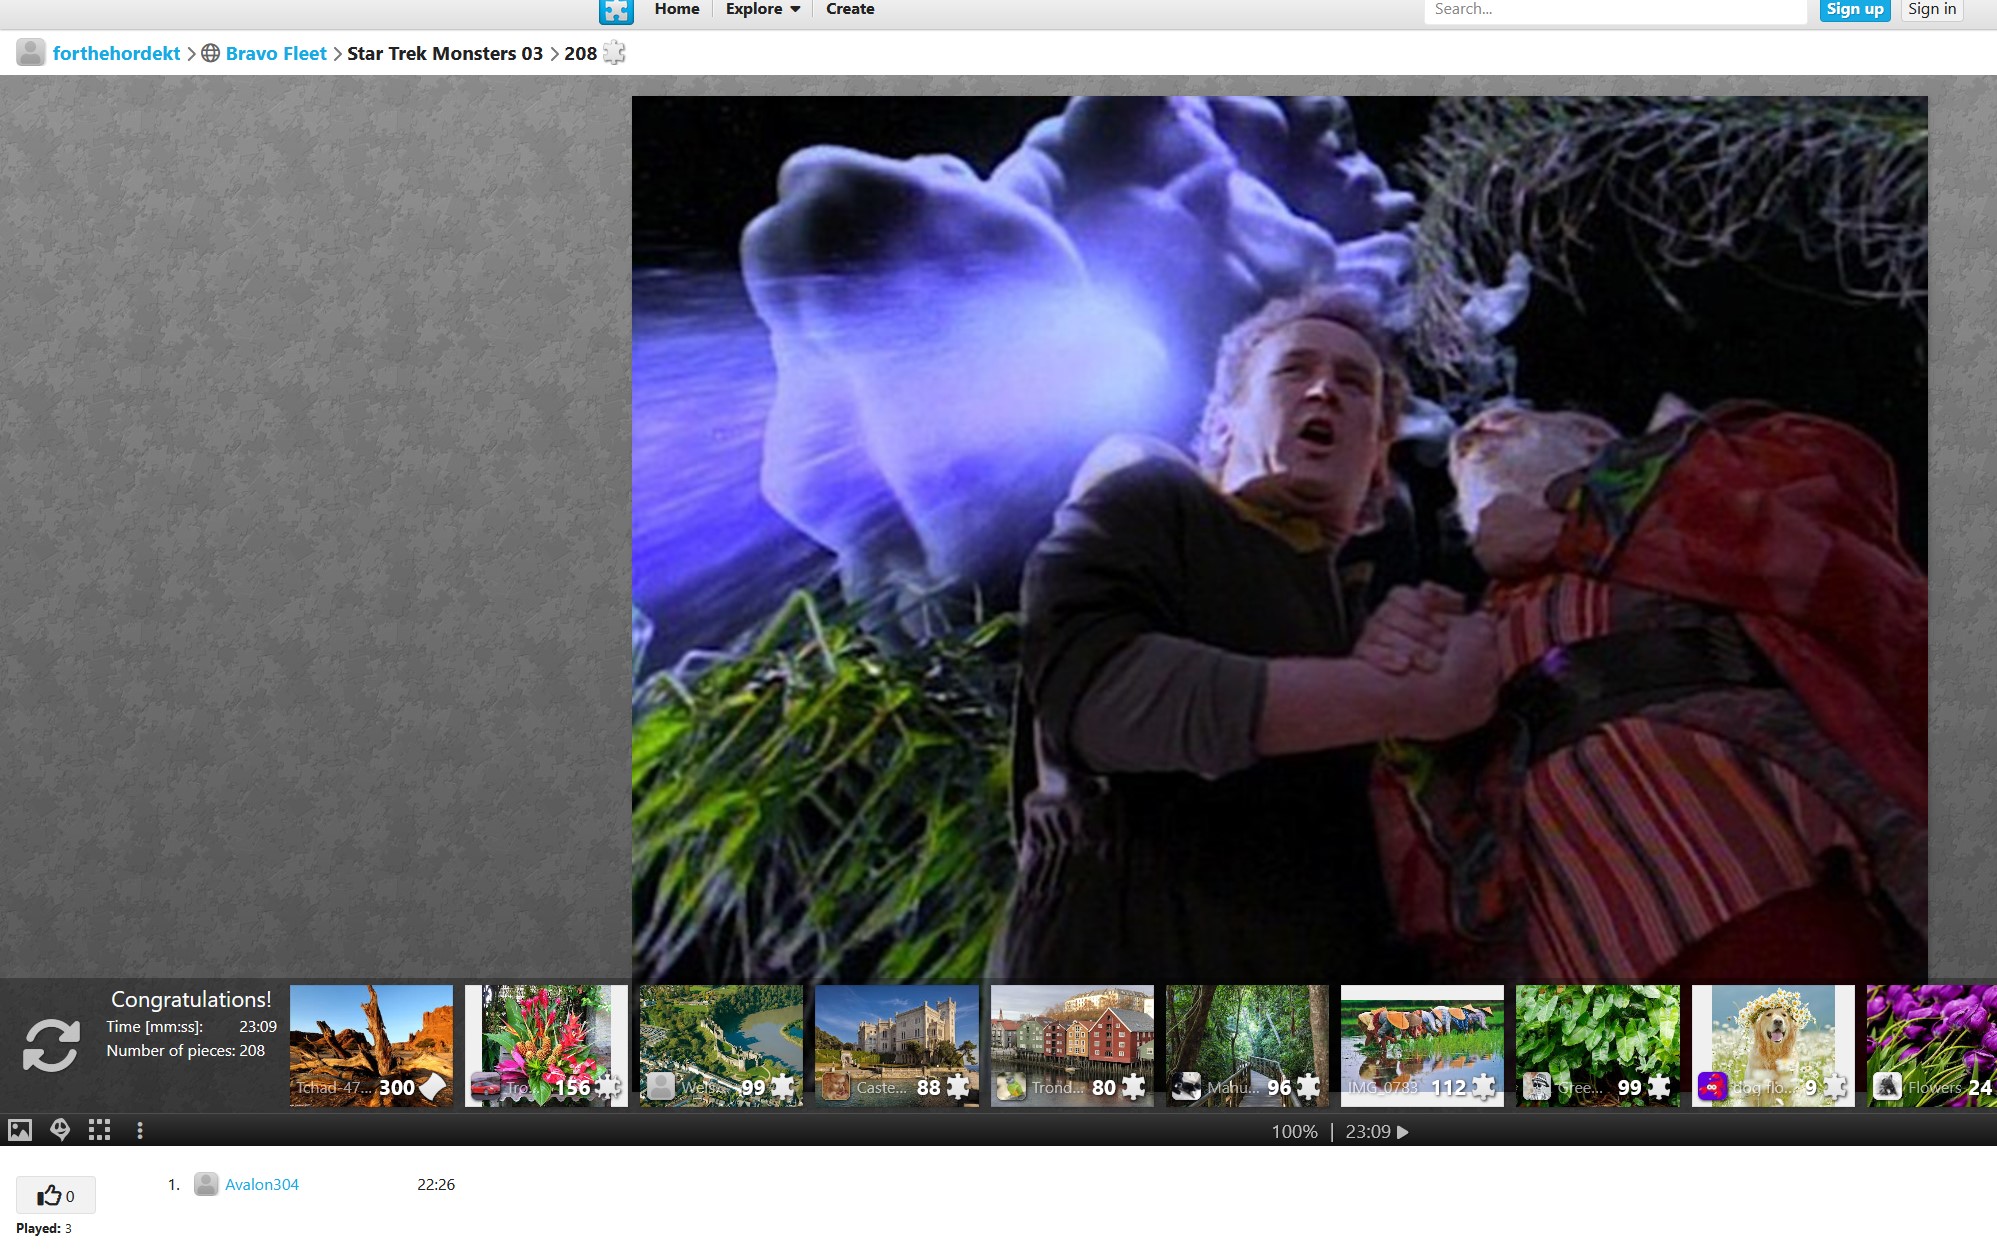The height and width of the screenshot is (1255, 1997).
Task: Click the Jigsaw Planet logo icon
Action: pyautogui.click(x=616, y=11)
